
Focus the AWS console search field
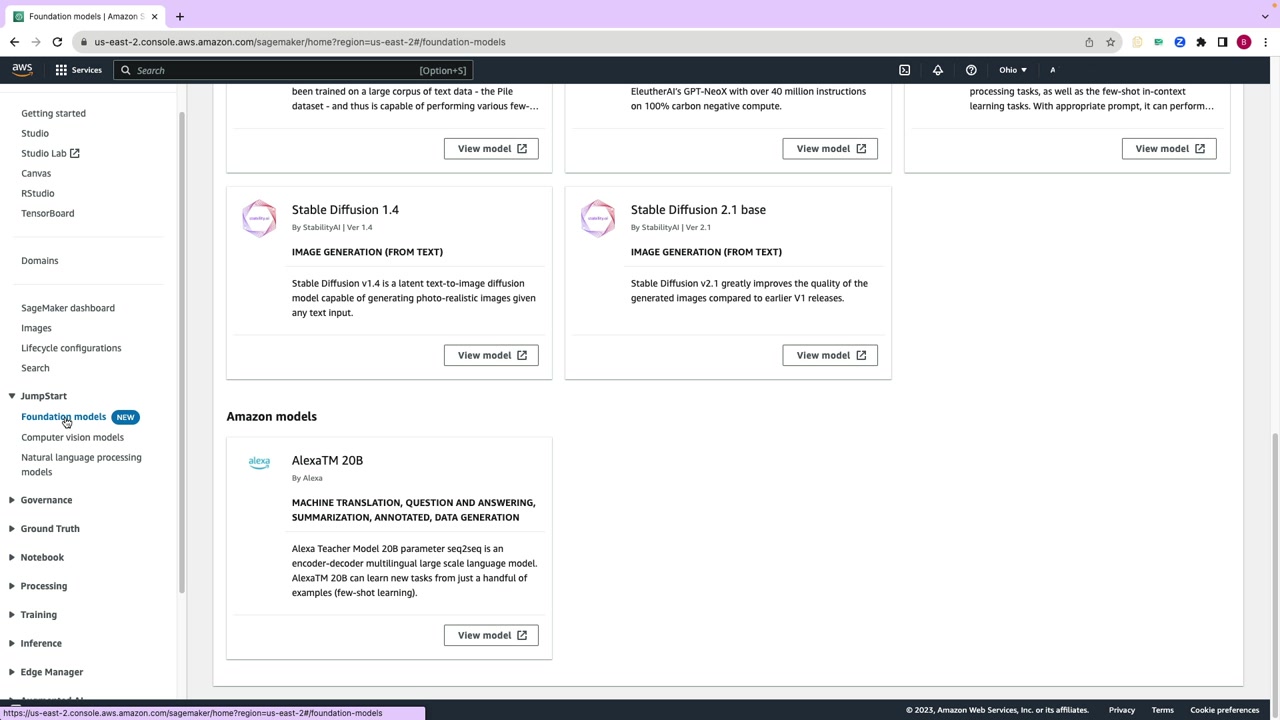[x=292, y=70]
